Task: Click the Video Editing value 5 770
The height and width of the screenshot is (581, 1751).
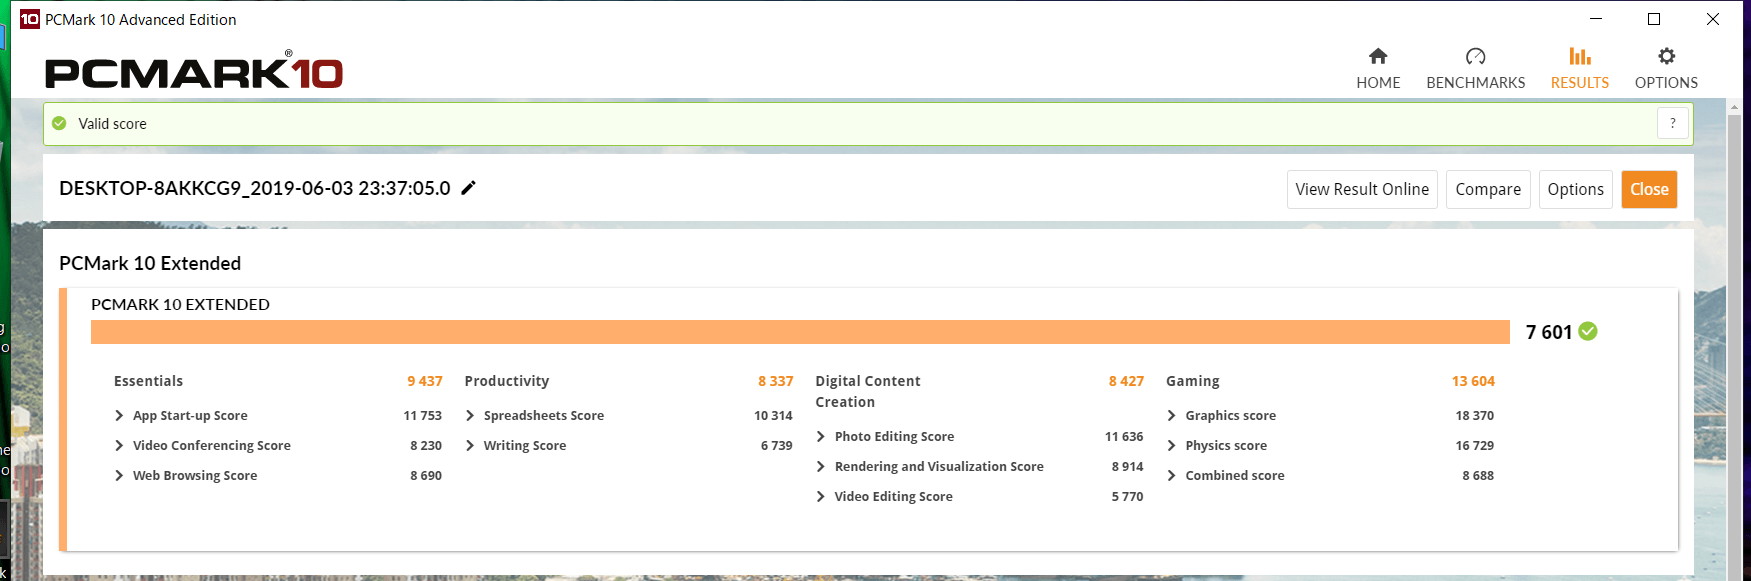Action: (1128, 497)
